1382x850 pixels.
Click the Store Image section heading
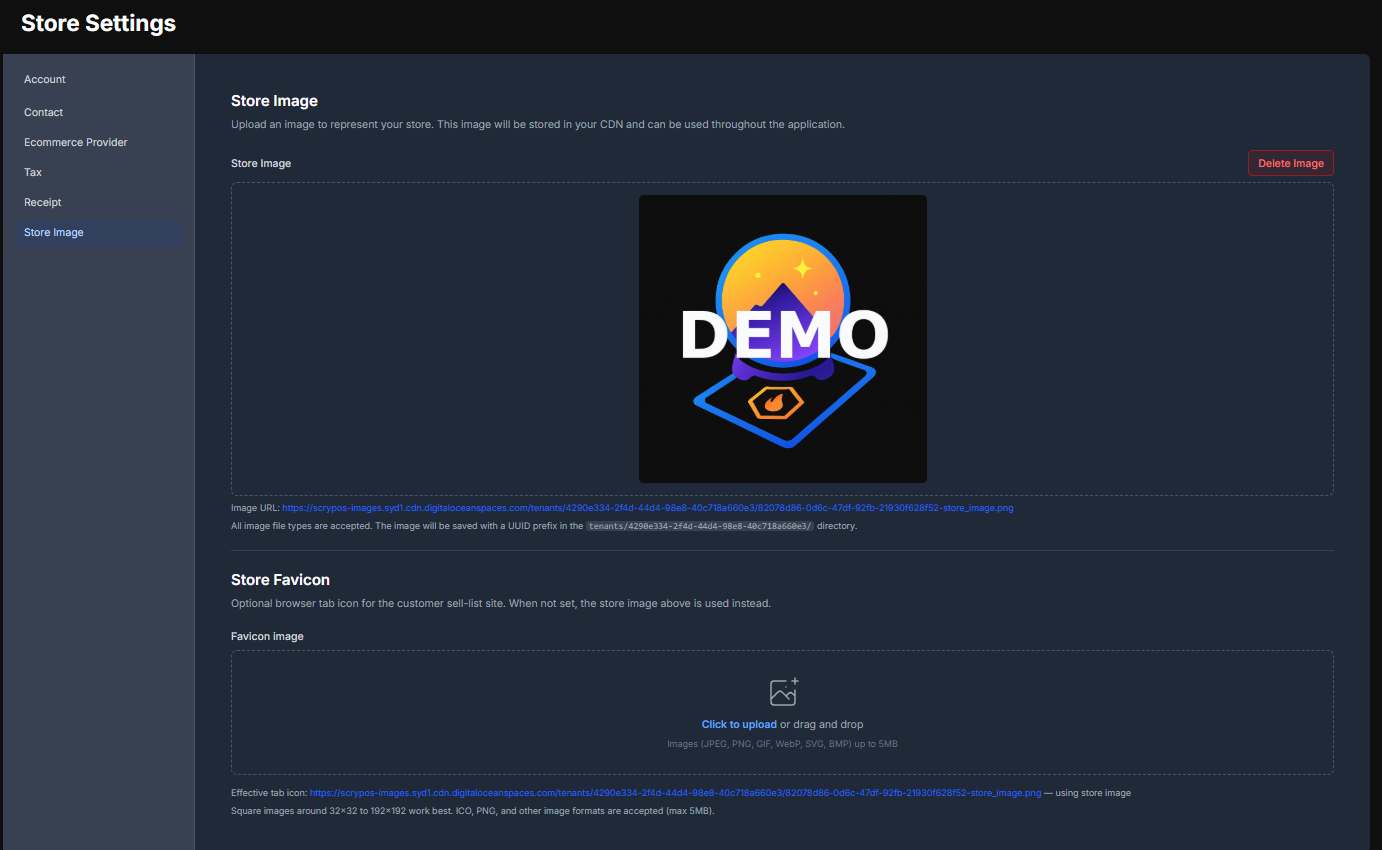[274, 101]
